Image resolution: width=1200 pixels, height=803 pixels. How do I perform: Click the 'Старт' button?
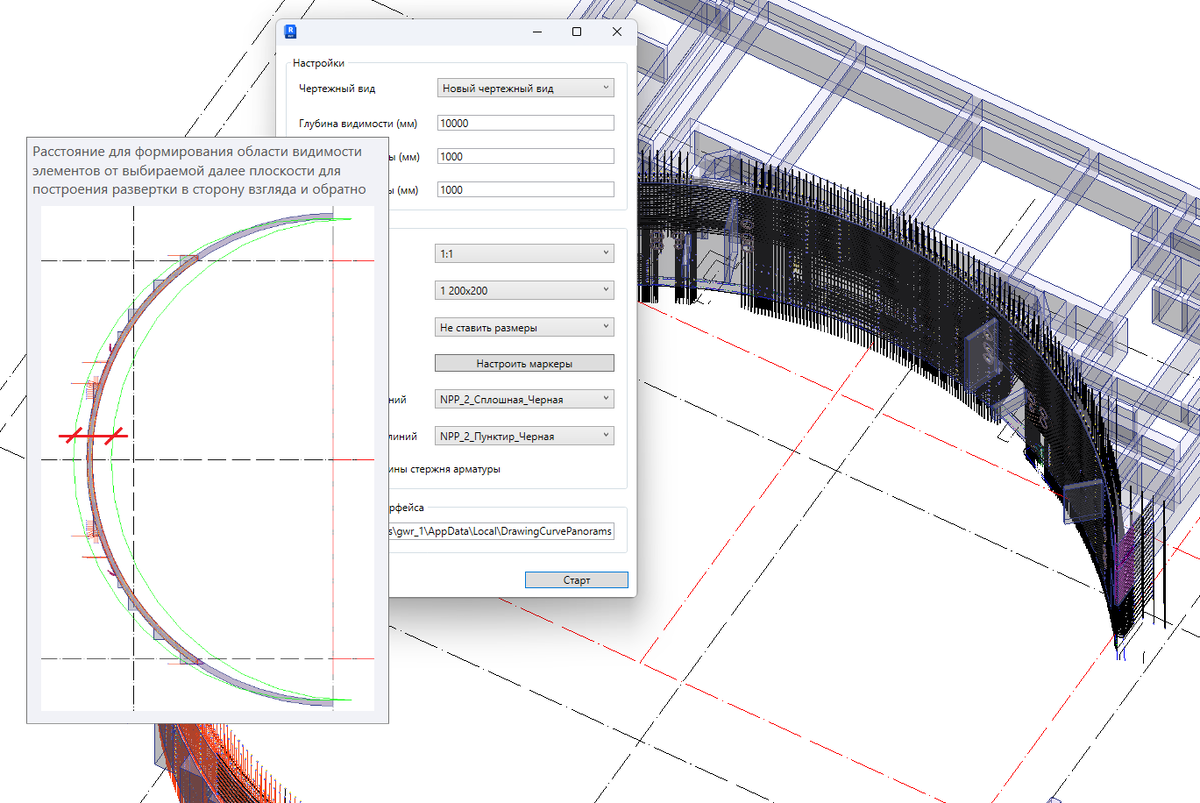576,580
